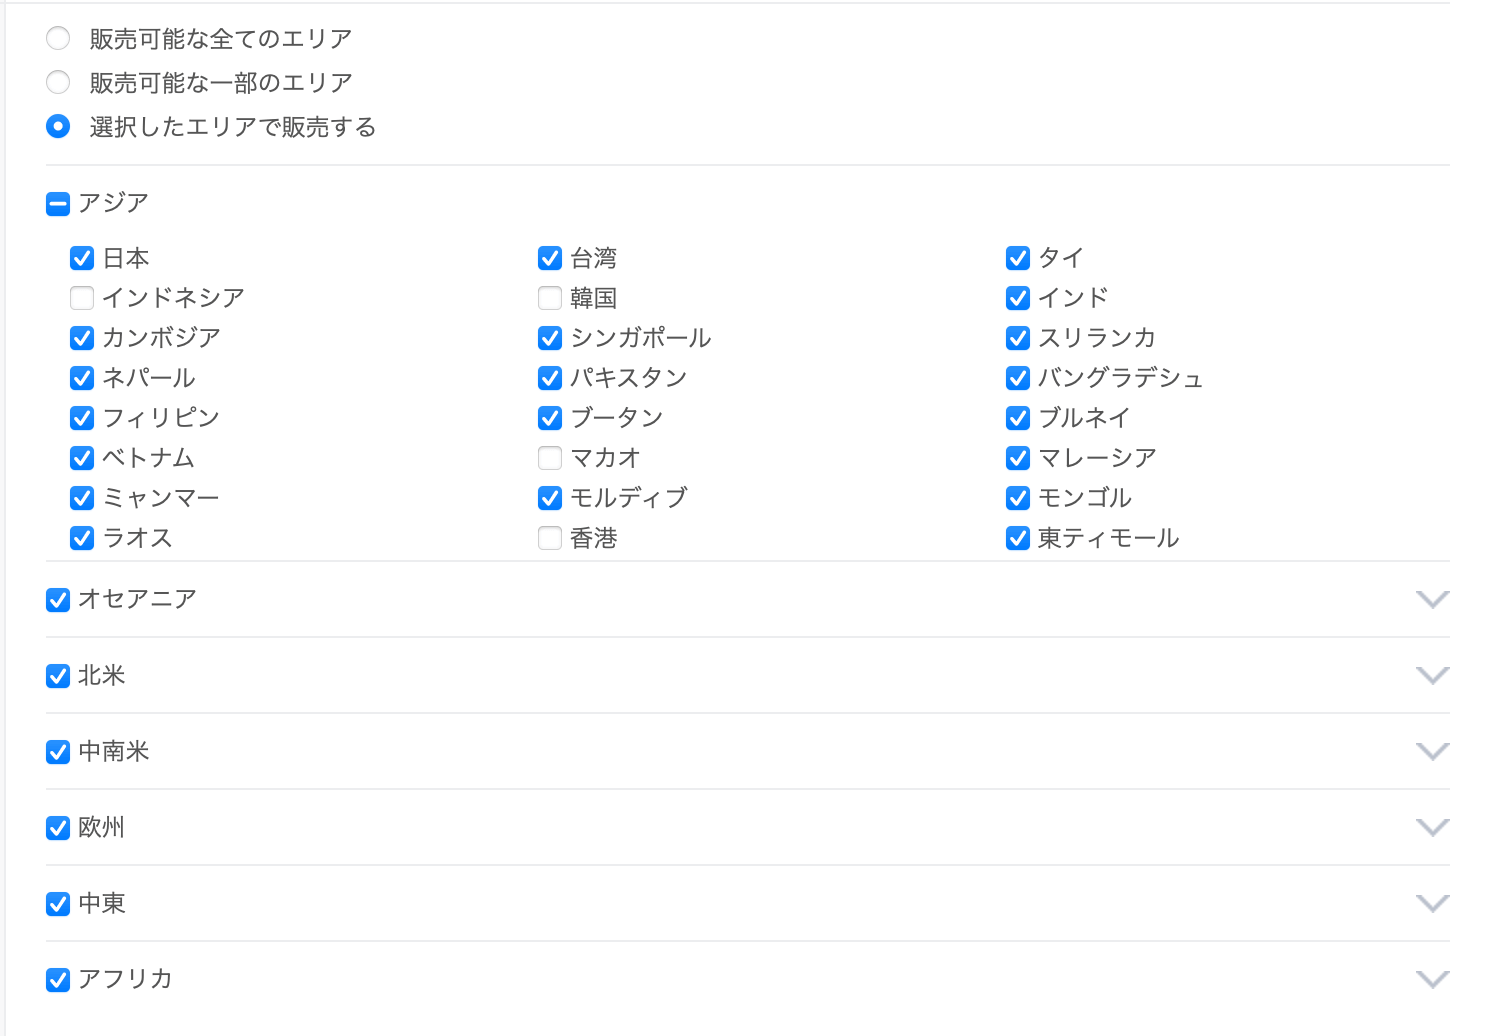The image size is (1496, 1036).
Task: Uncheck the 欧州 region checkbox
Action: pyautogui.click(x=58, y=828)
